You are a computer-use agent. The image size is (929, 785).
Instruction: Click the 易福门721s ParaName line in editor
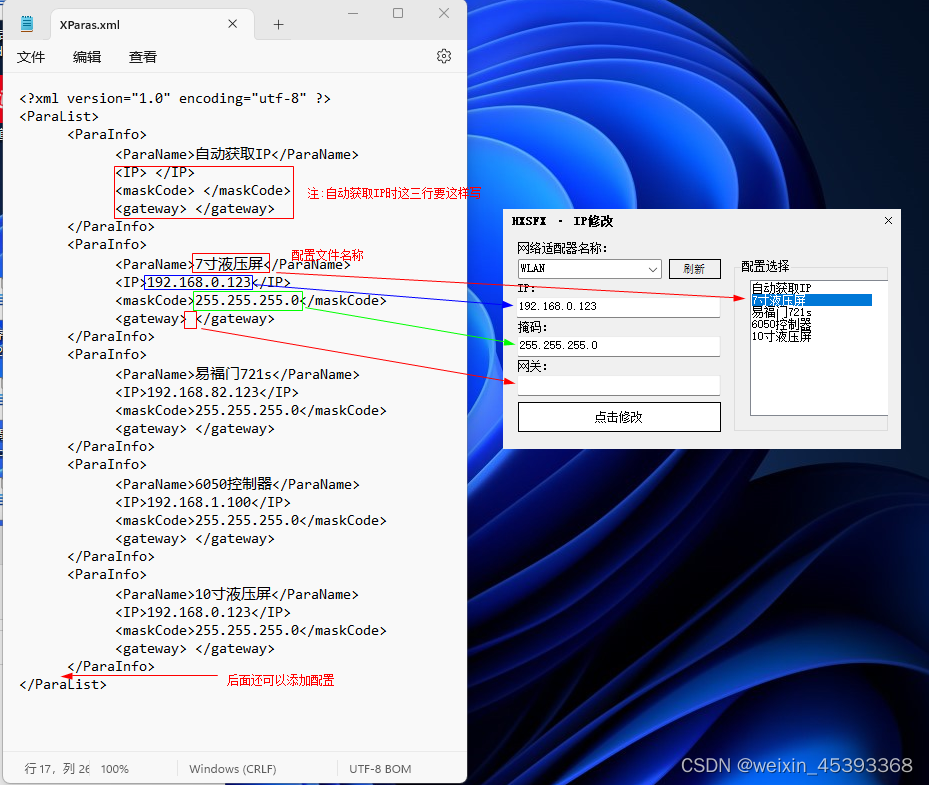point(237,374)
